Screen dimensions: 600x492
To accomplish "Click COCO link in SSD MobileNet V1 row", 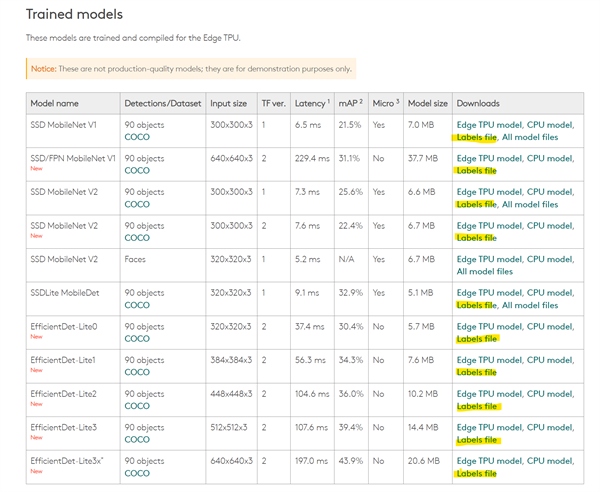I will click(137, 137).
